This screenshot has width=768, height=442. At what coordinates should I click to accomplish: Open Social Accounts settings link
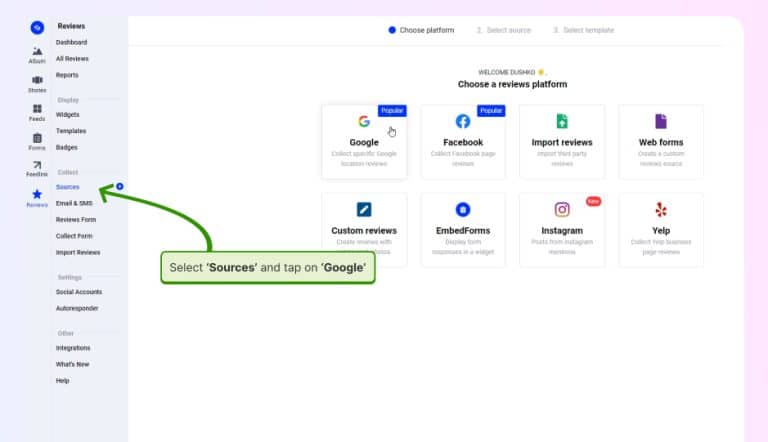point(79,292)
